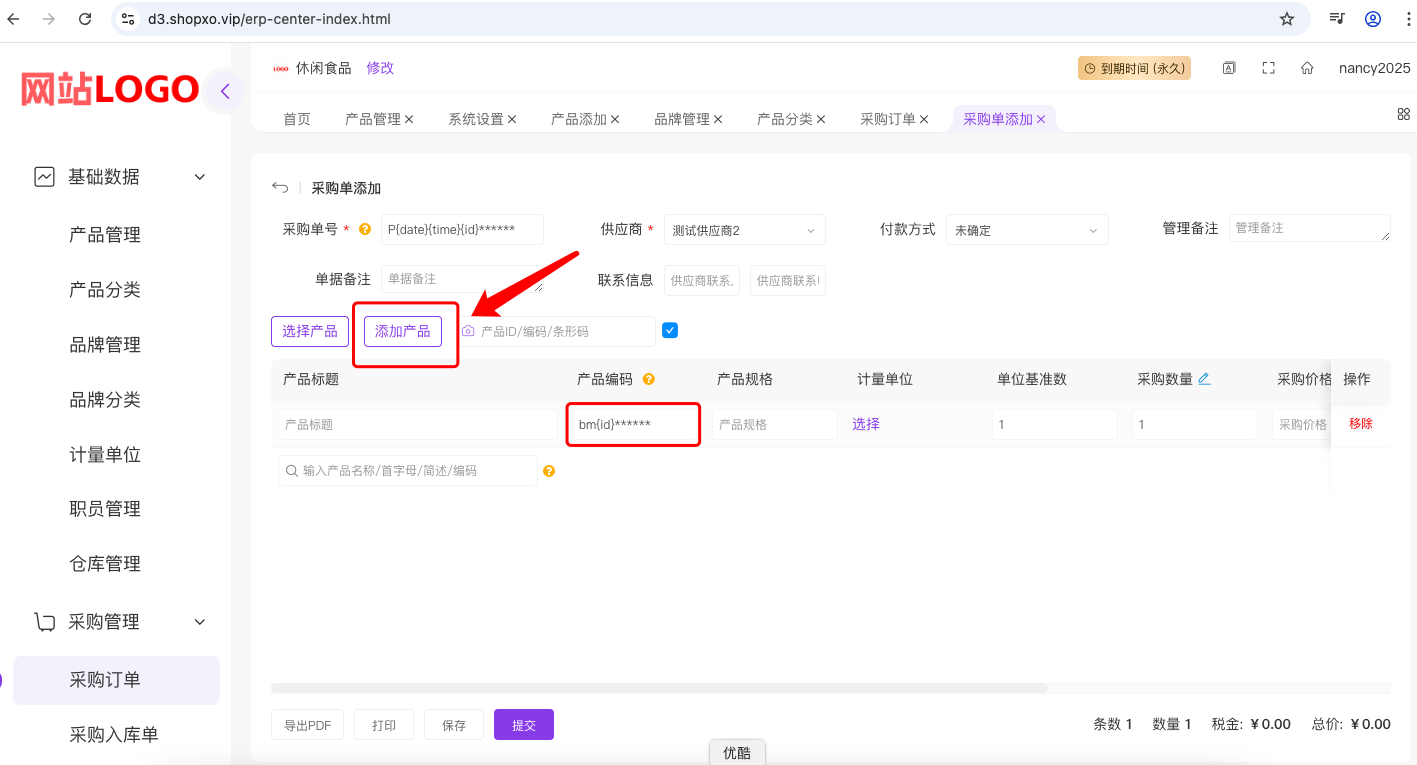
Task: Toggle the blue checkbox beside product code input
Action: [670, 330]
